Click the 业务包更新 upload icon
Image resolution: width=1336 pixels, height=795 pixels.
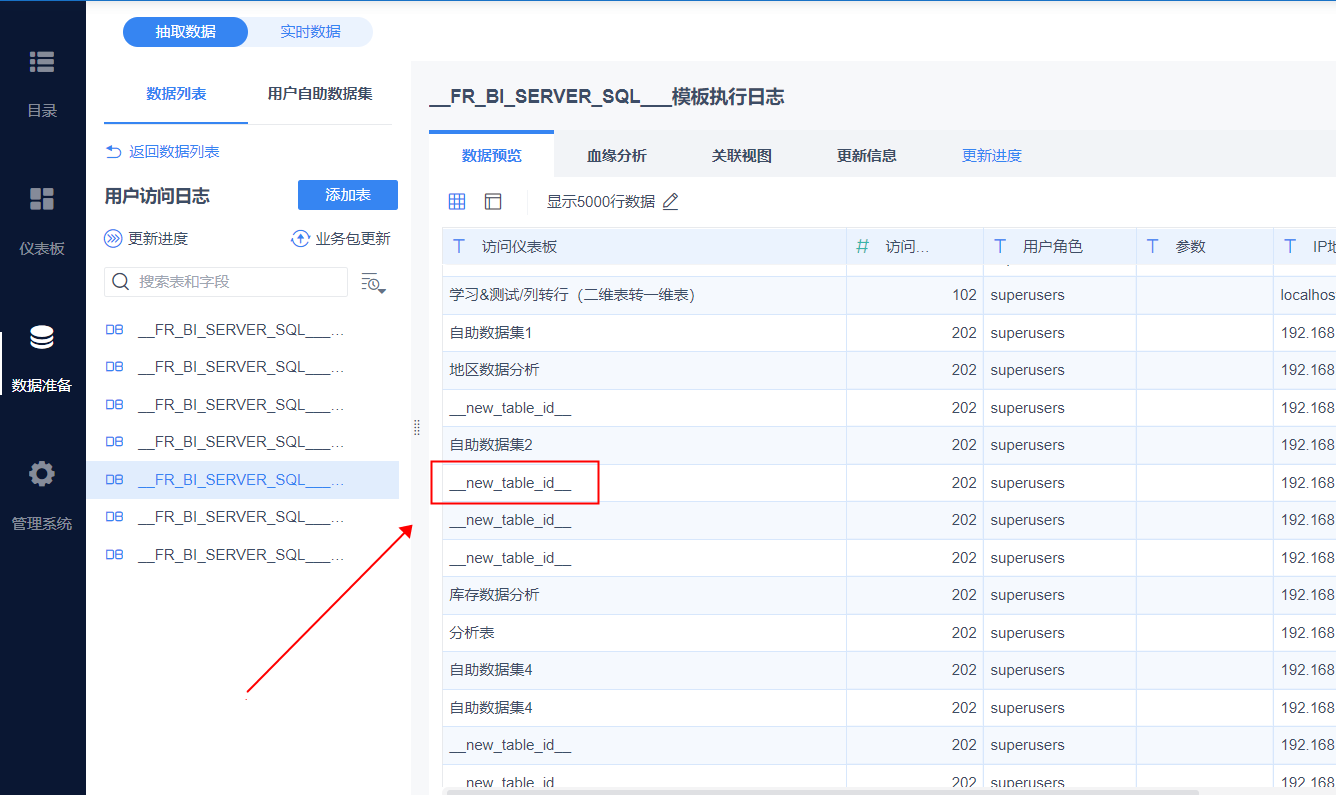click(300, 239)
